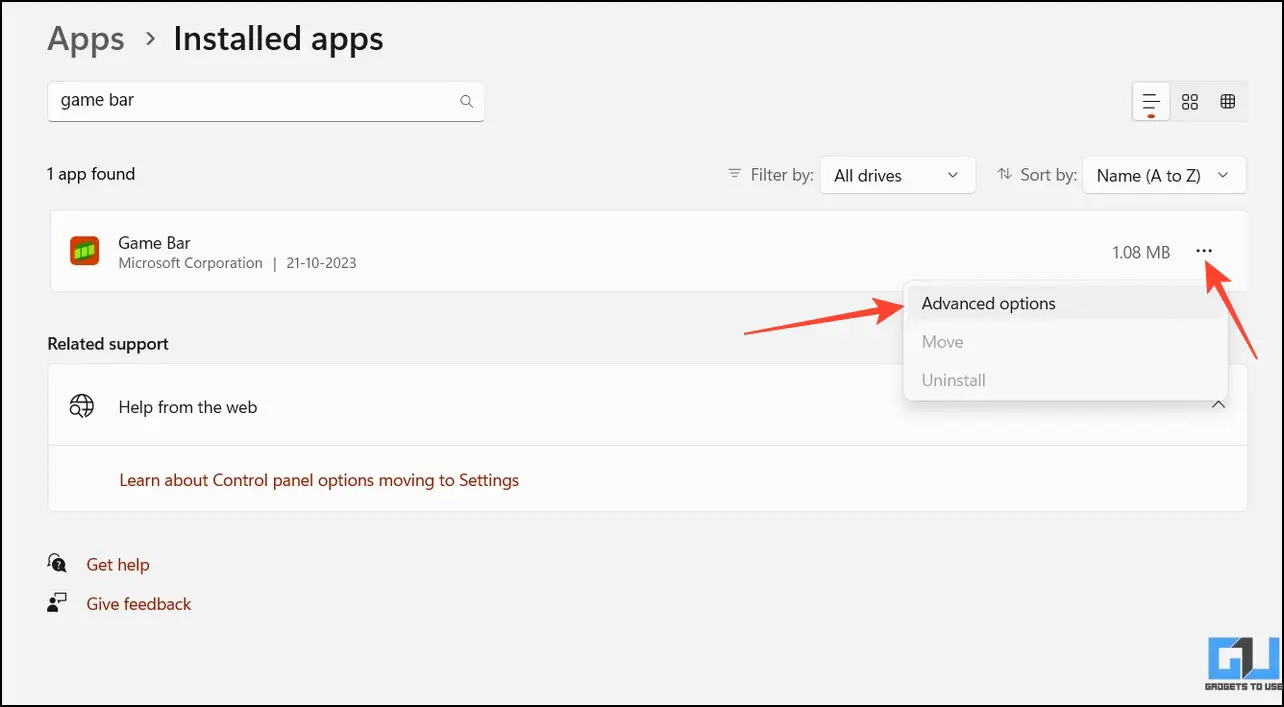
Task: Open Learn about Control panel options link
Action: point(319,480)
